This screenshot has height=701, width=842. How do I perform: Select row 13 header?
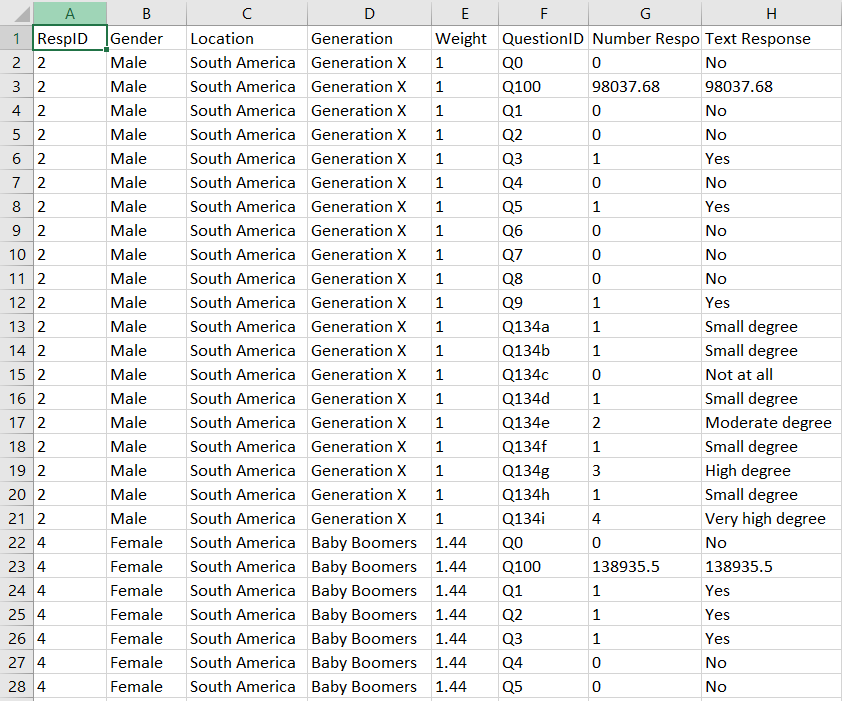[x=16, y=327]
